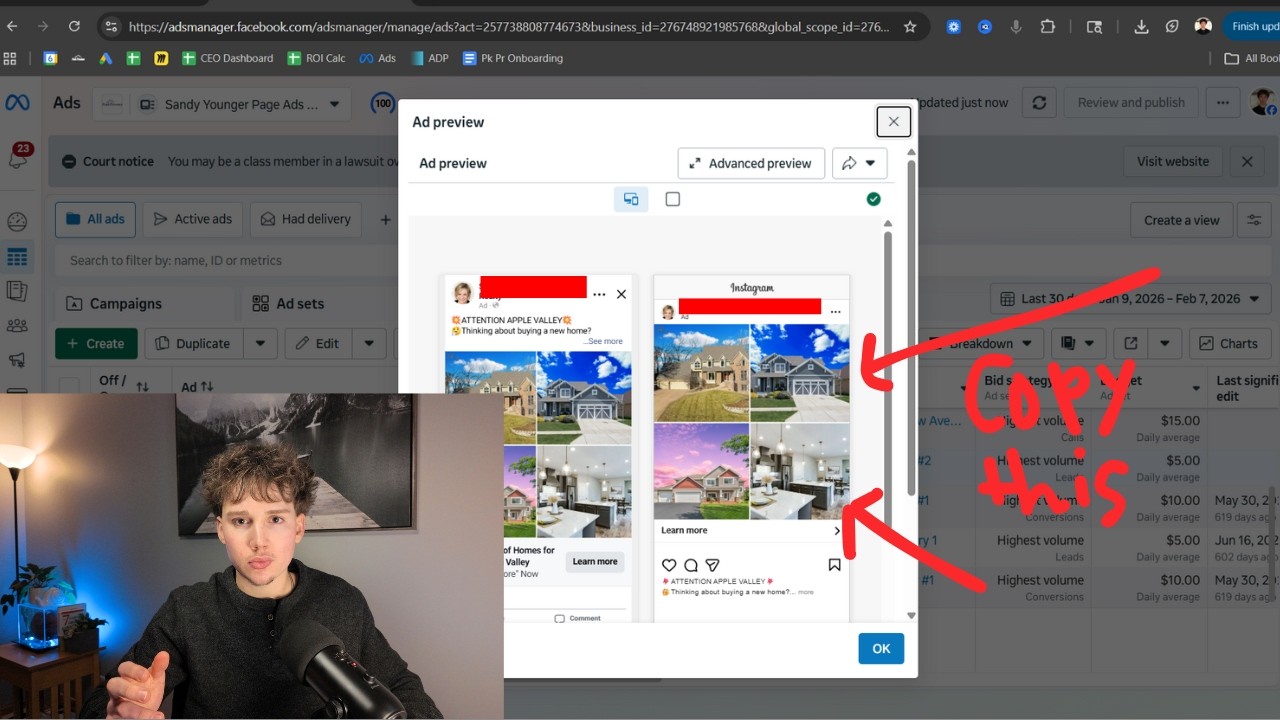Open the advertising settings megaphone icon in sidebar
This screenshot has height=720, width=1280.
17,359
